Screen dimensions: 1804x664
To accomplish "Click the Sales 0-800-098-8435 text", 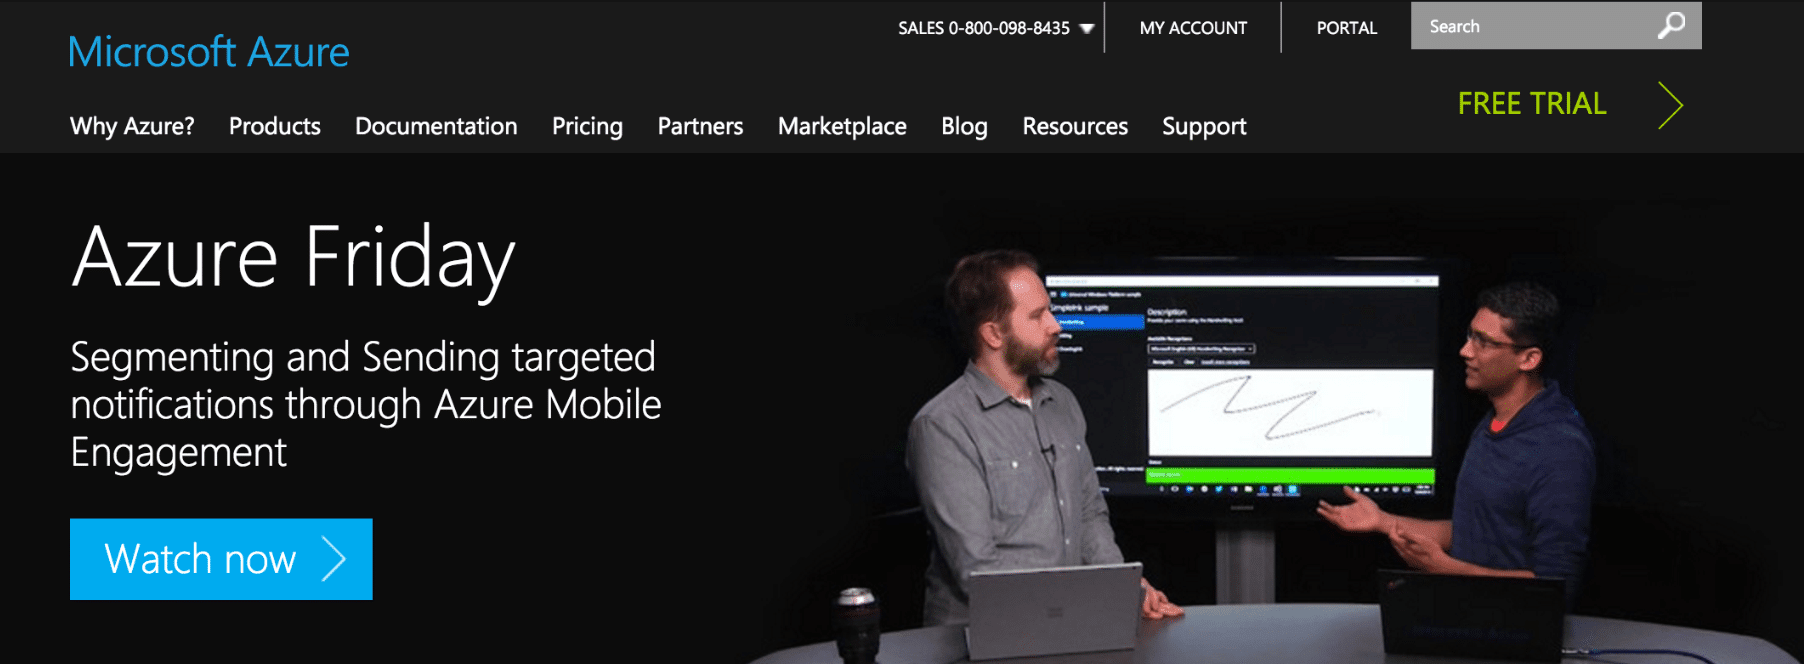I will pyautogui.click(x=984, y=28).
